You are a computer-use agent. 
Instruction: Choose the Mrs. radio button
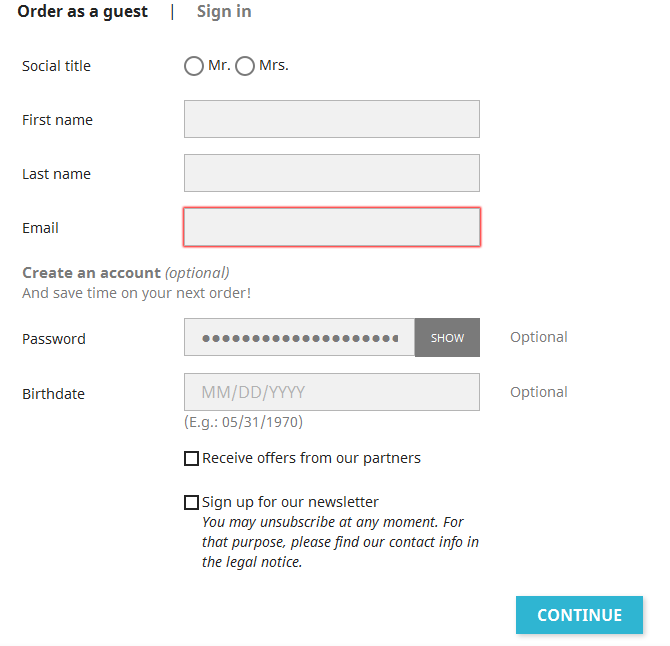[x=245, y=66]
